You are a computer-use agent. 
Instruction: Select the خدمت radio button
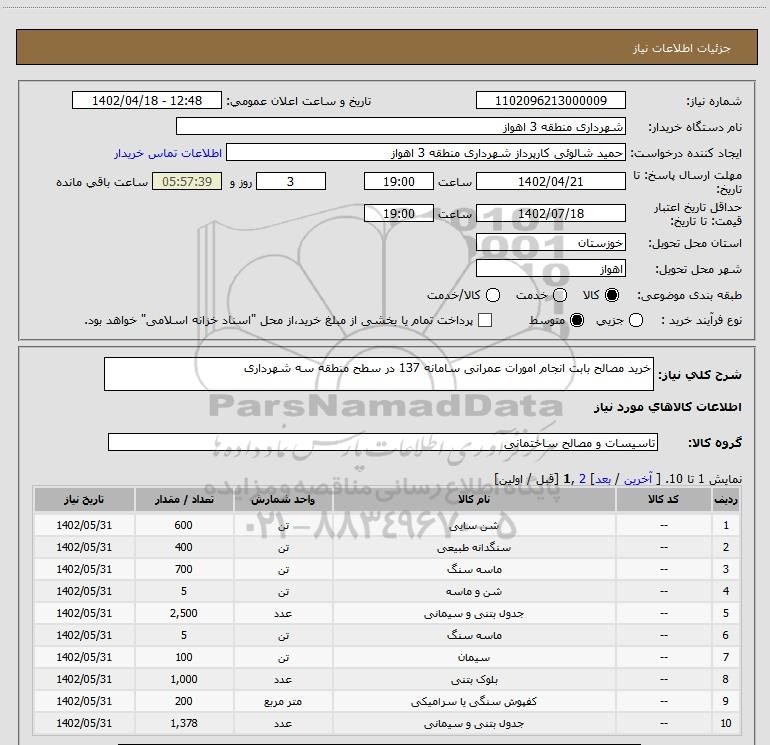560,295
